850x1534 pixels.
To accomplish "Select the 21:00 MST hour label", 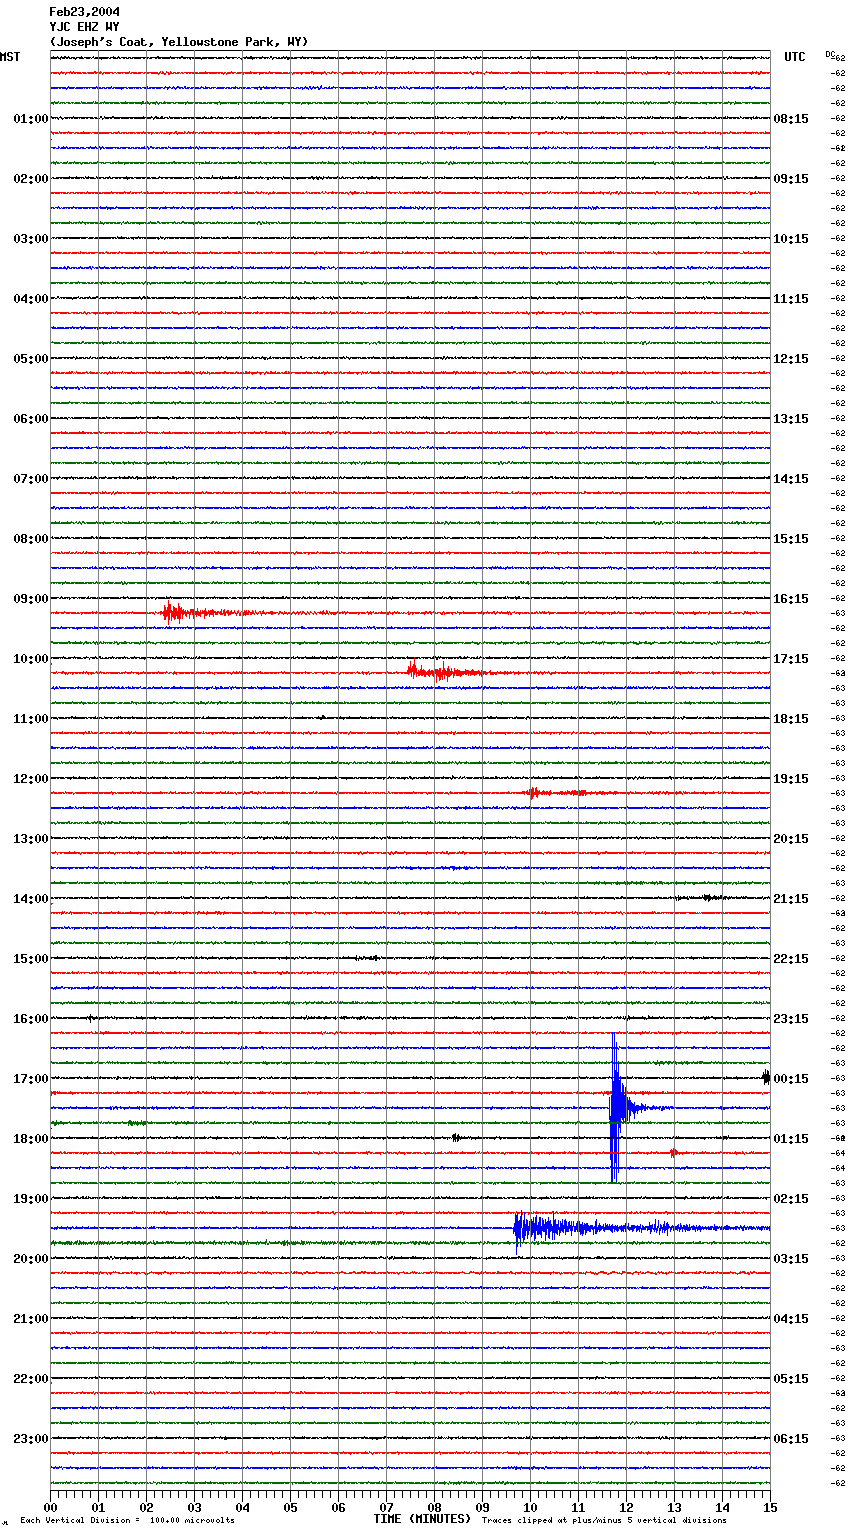I will (30, 1319).
